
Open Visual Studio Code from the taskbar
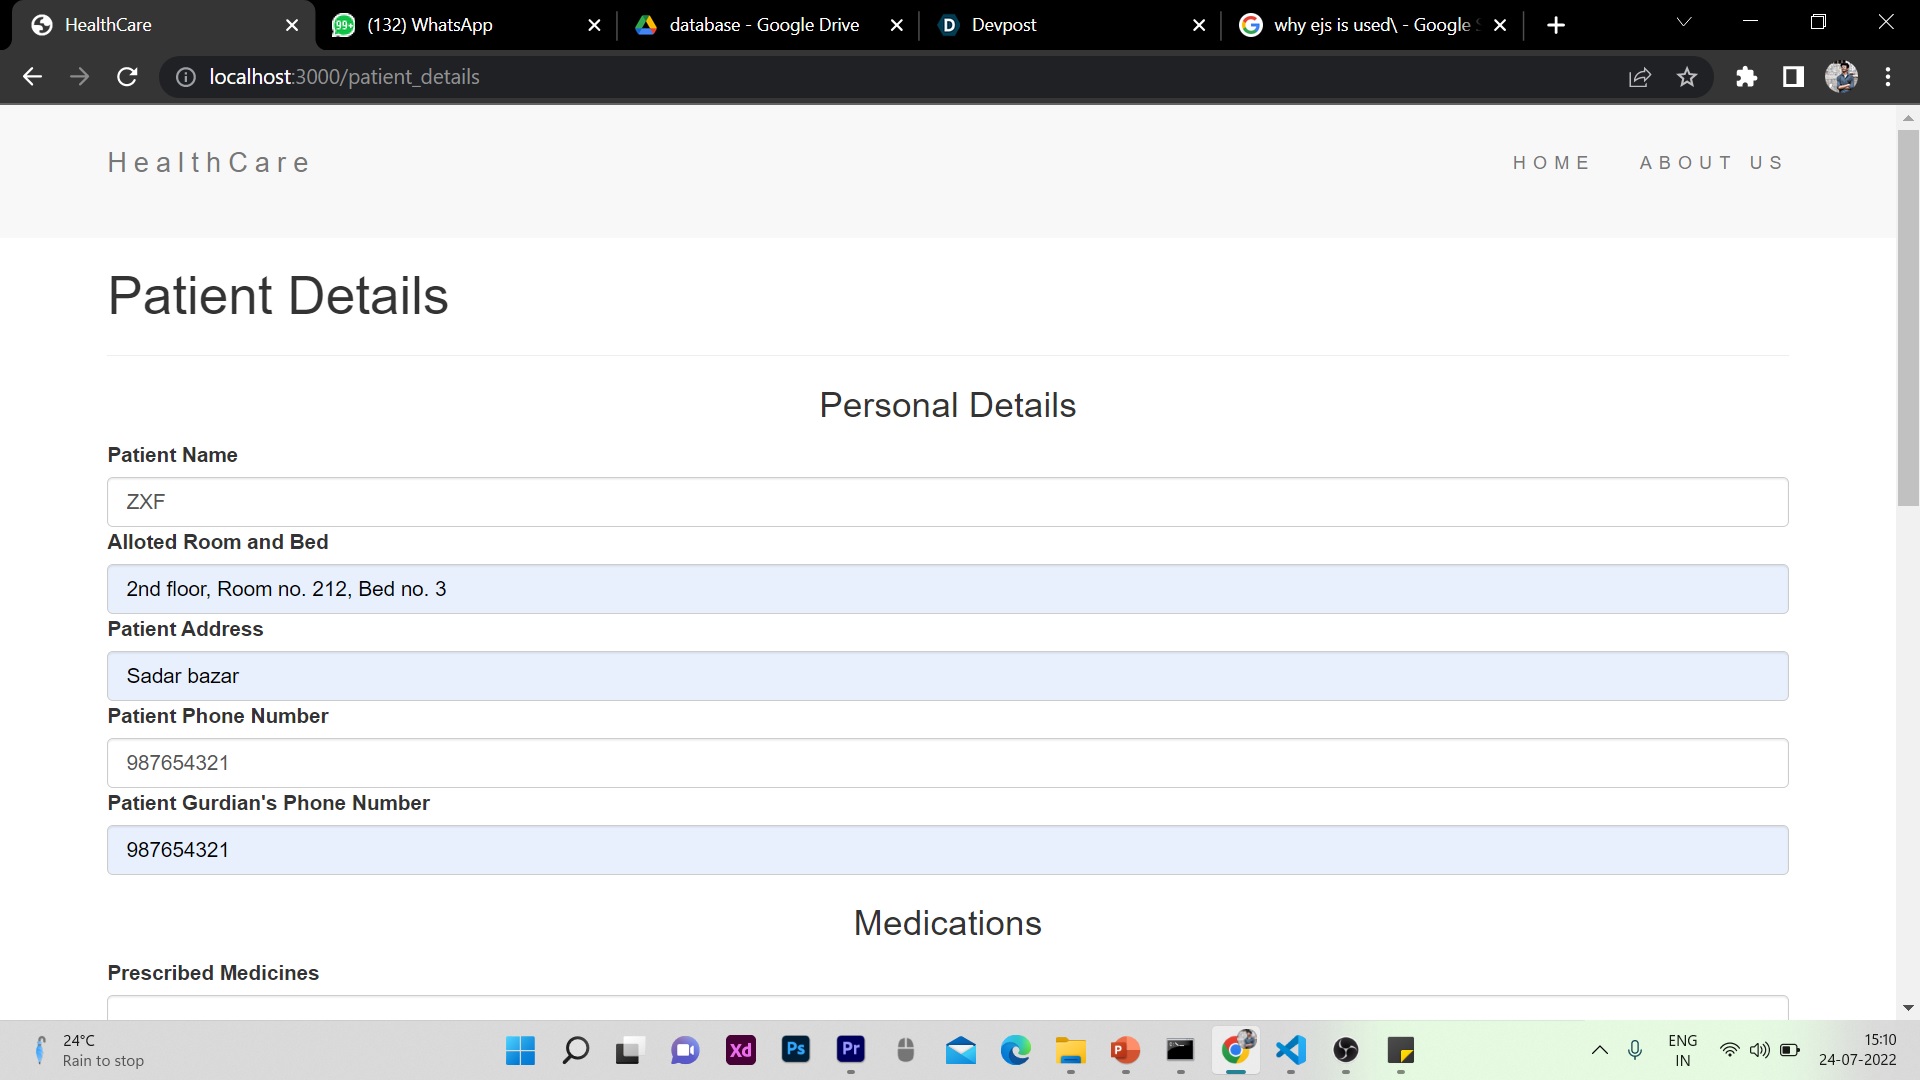point(1290,1050)
